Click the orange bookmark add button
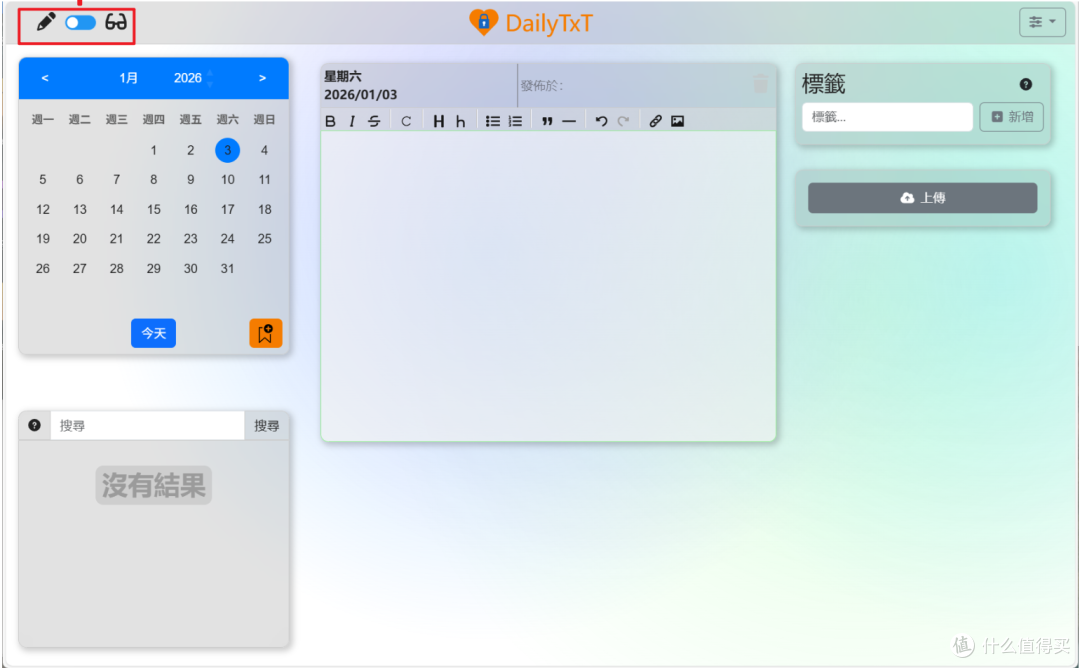Viewport: 1080px width, 668px height. coord(265,333)
